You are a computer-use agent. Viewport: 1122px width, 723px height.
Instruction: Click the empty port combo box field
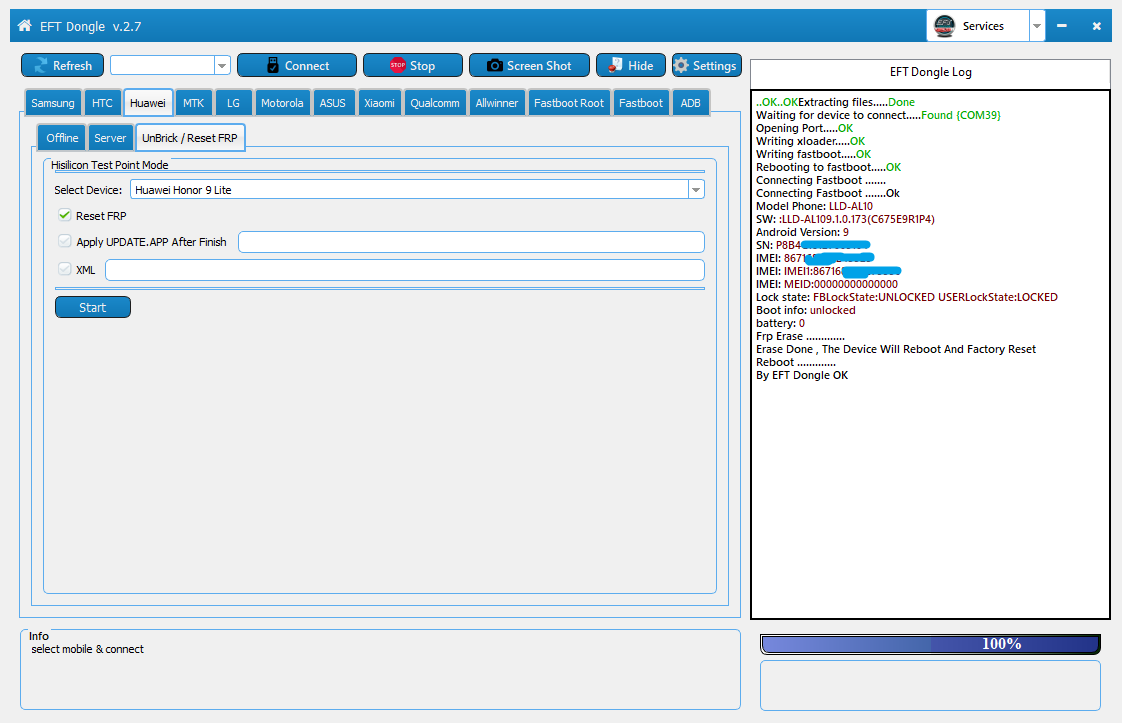(162, 65)
